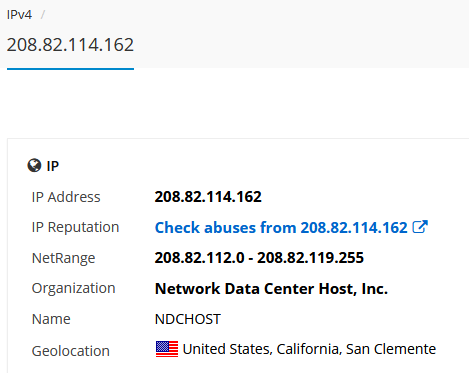This screenshot has height=373, width=469.
Task: Click the NetRange field label
Action: (x=63, y=258)
